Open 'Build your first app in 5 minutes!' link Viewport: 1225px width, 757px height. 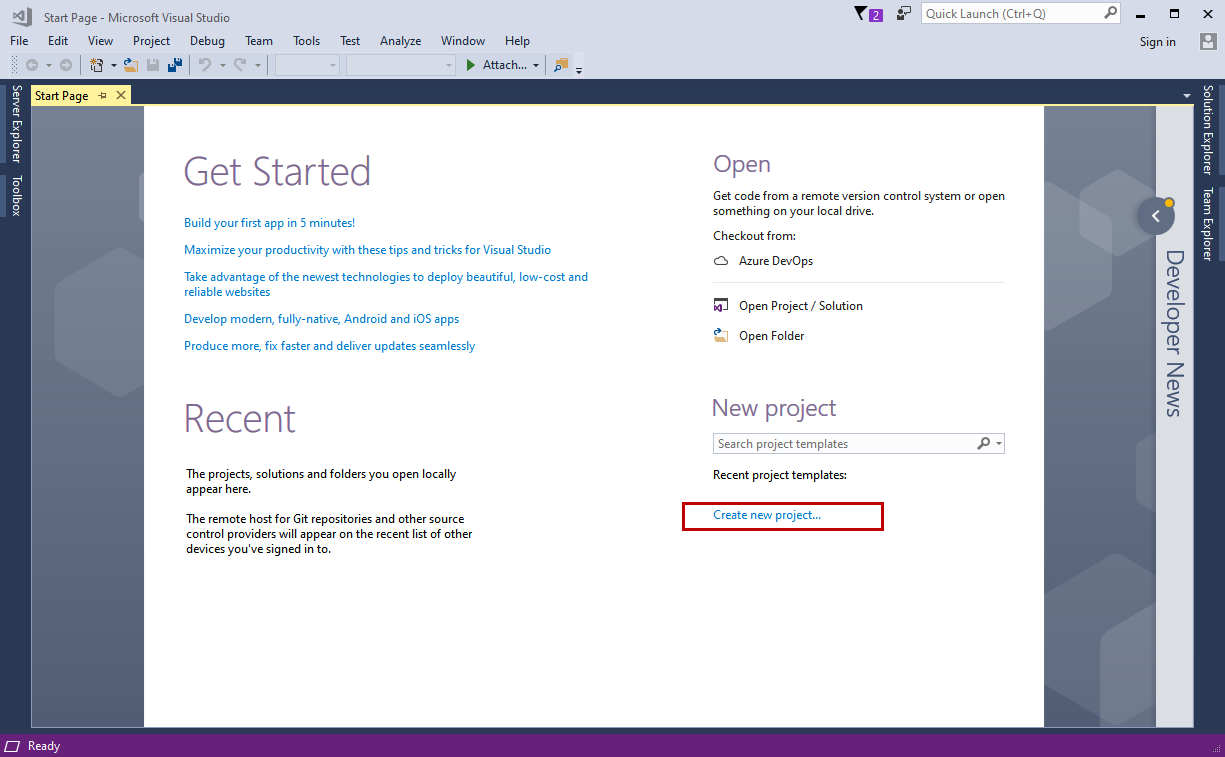[x=269, y=223]
